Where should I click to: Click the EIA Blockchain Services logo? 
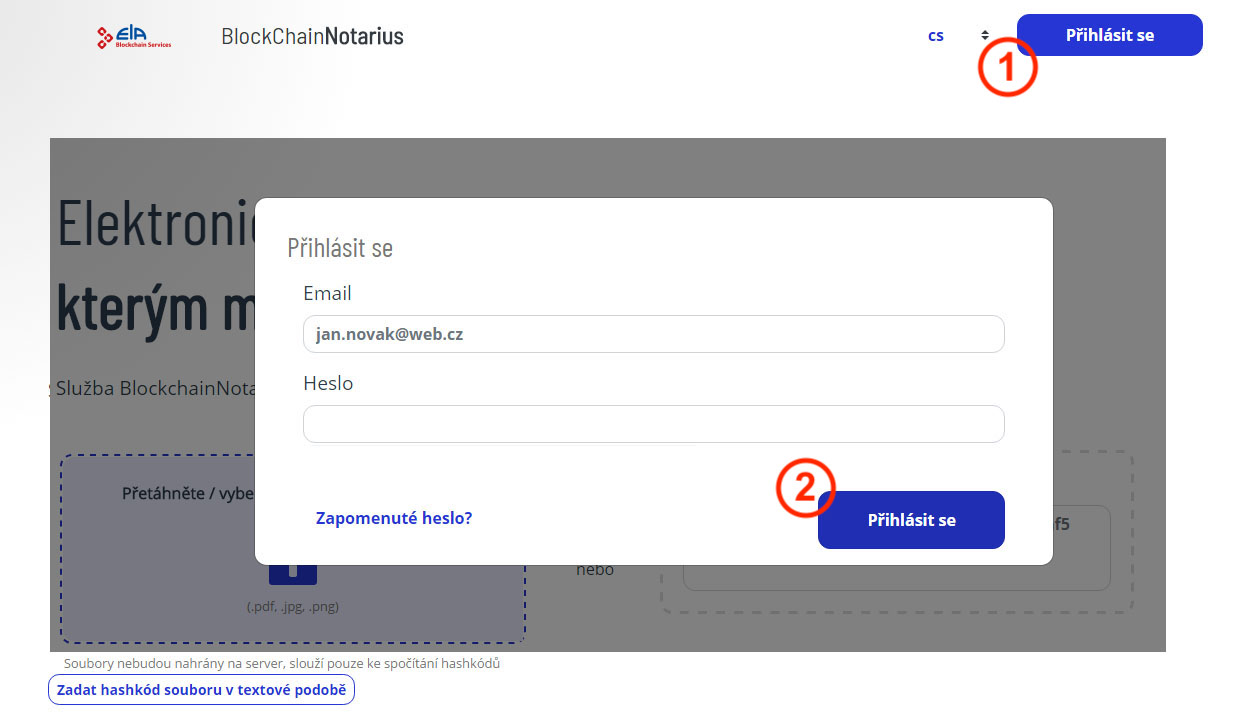tap(133, 37)
